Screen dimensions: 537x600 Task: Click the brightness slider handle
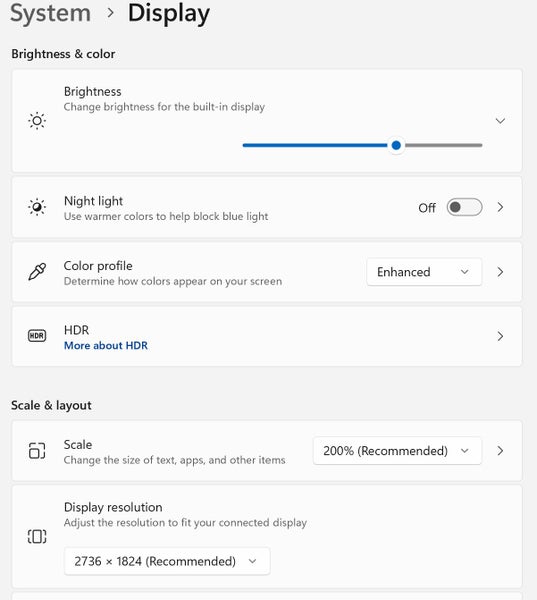[396, 145]
